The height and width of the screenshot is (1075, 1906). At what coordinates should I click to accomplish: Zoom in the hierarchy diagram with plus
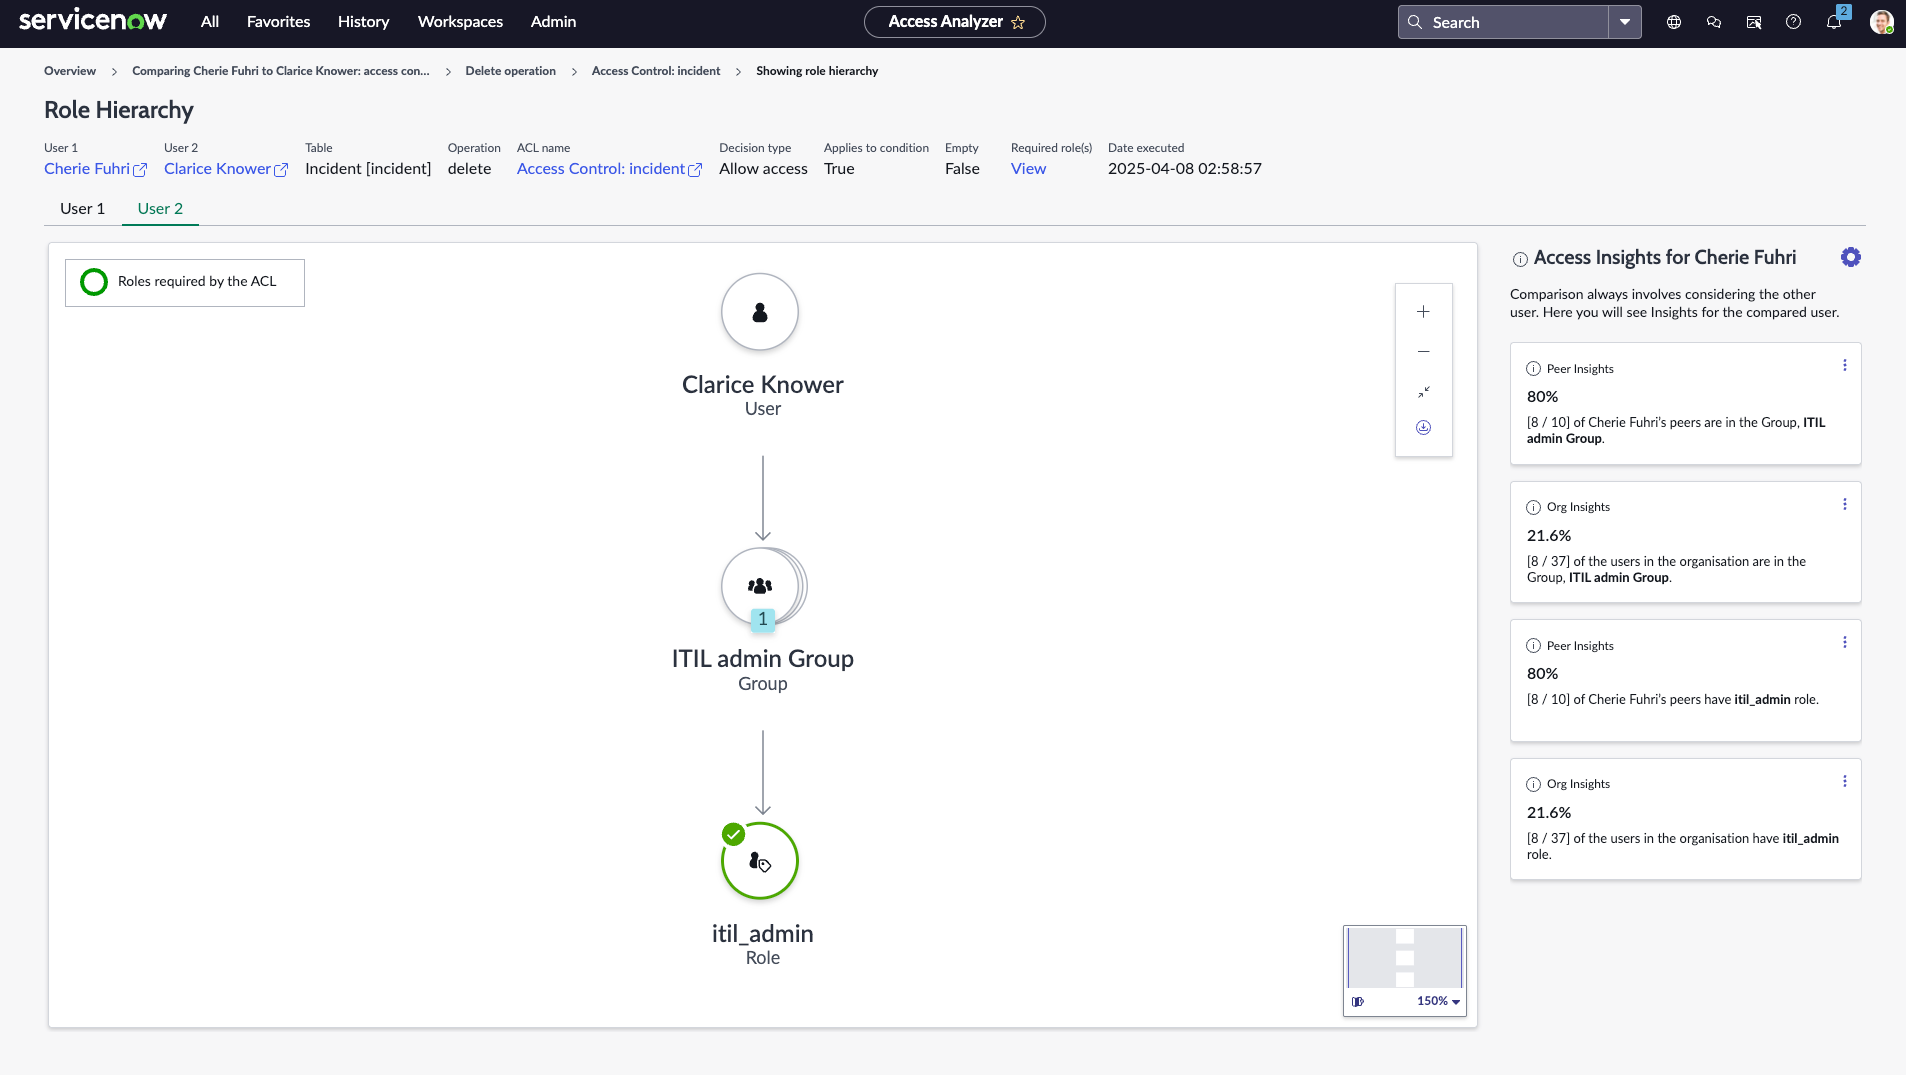(1423, 312)
